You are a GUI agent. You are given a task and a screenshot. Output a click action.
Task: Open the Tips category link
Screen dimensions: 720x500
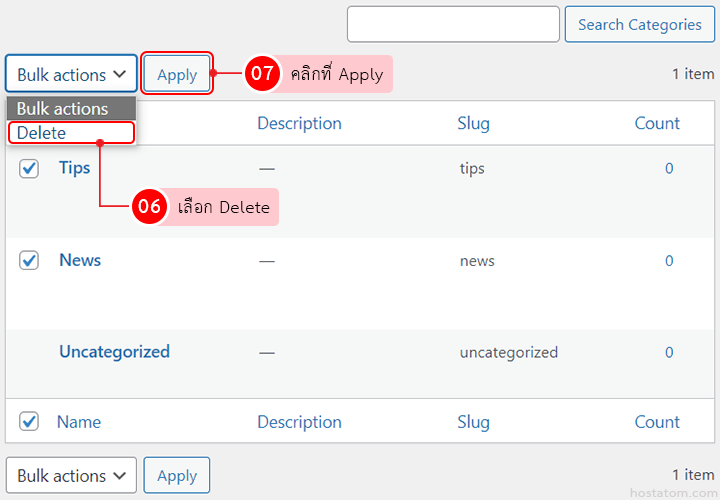tap(75, 168)
